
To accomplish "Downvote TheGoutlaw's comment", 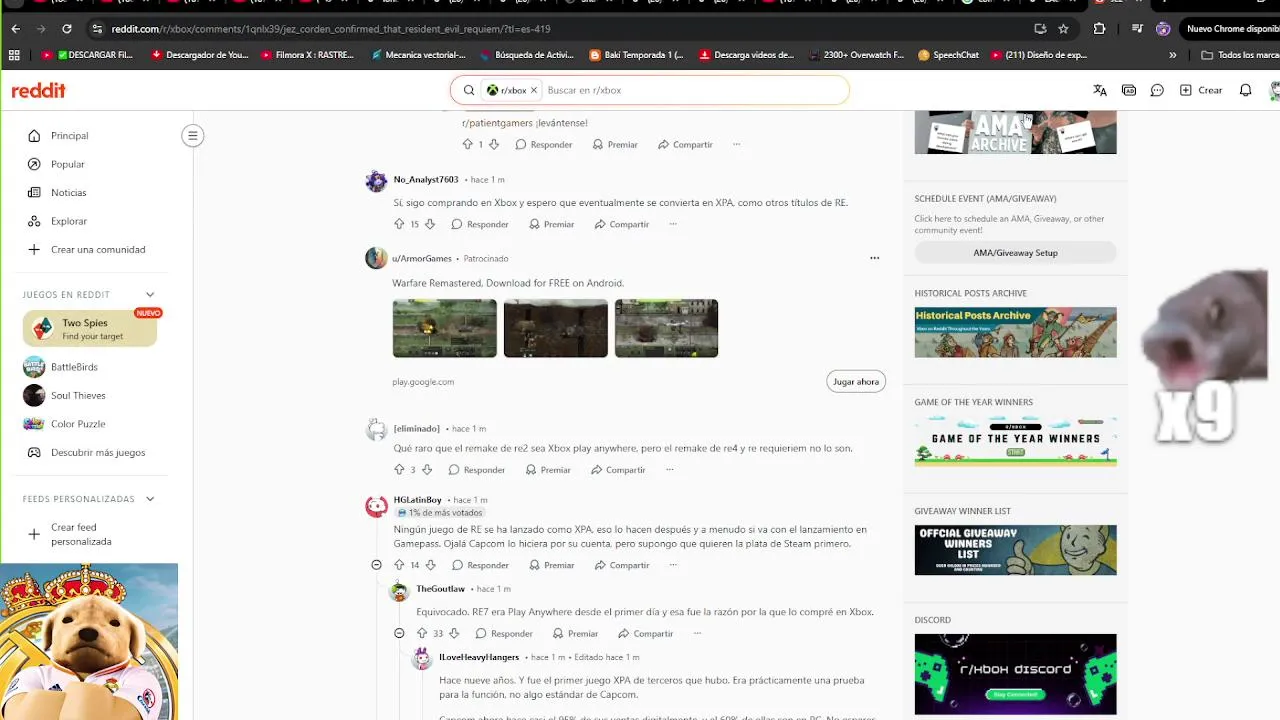I will [454, 633].
